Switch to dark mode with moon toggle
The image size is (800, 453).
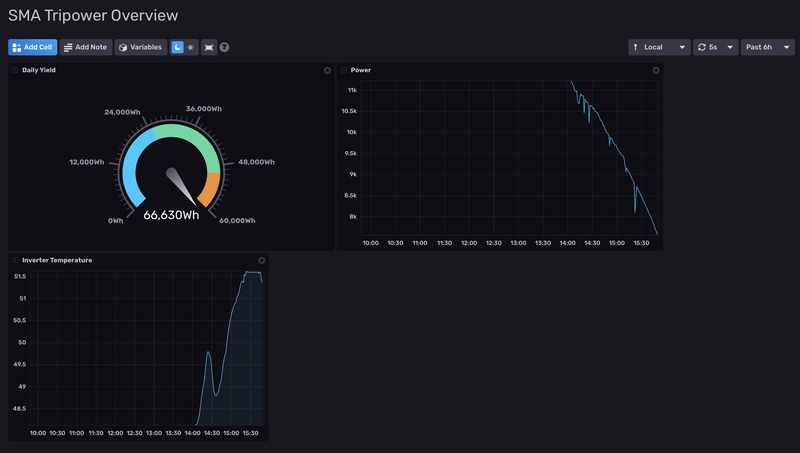click(177, 47)
